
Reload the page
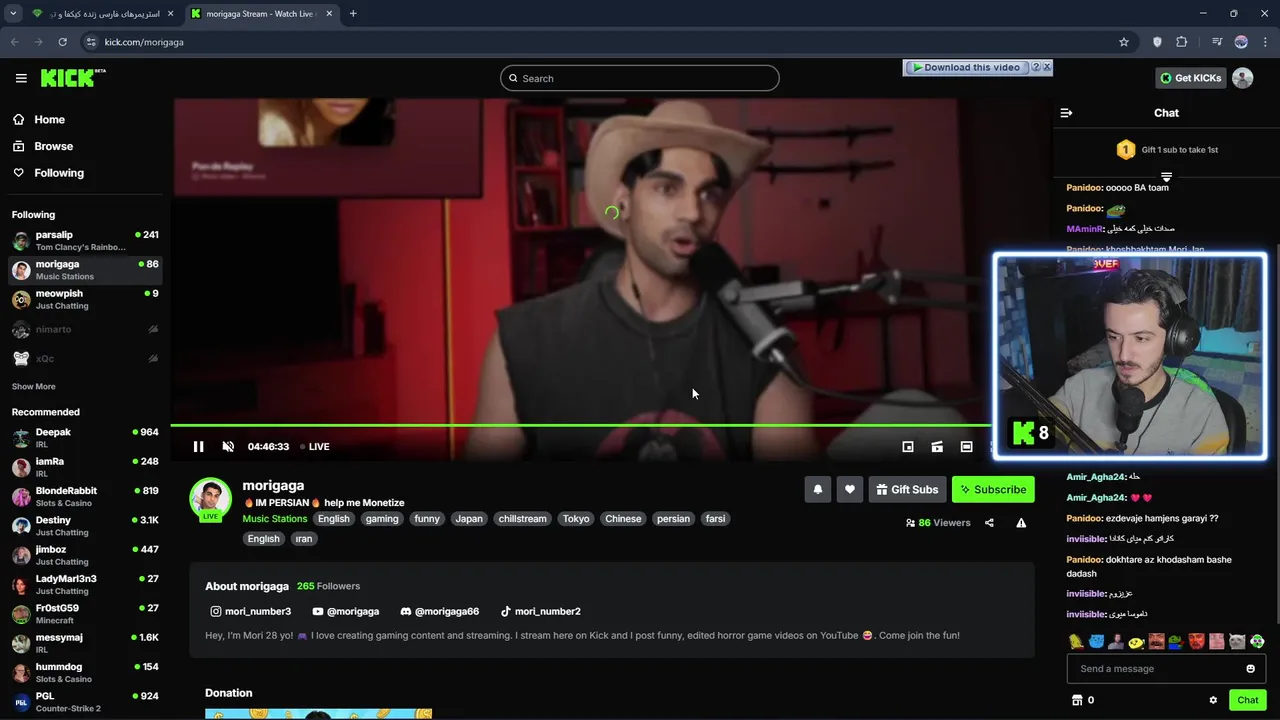coord(62,42)
